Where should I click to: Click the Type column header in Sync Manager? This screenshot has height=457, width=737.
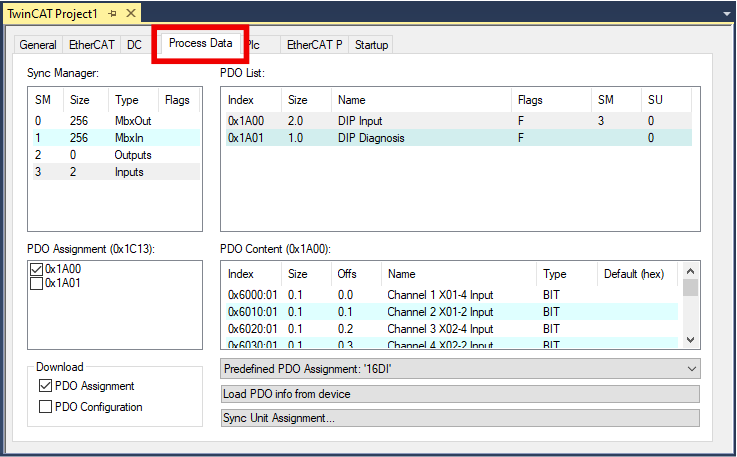133,100
